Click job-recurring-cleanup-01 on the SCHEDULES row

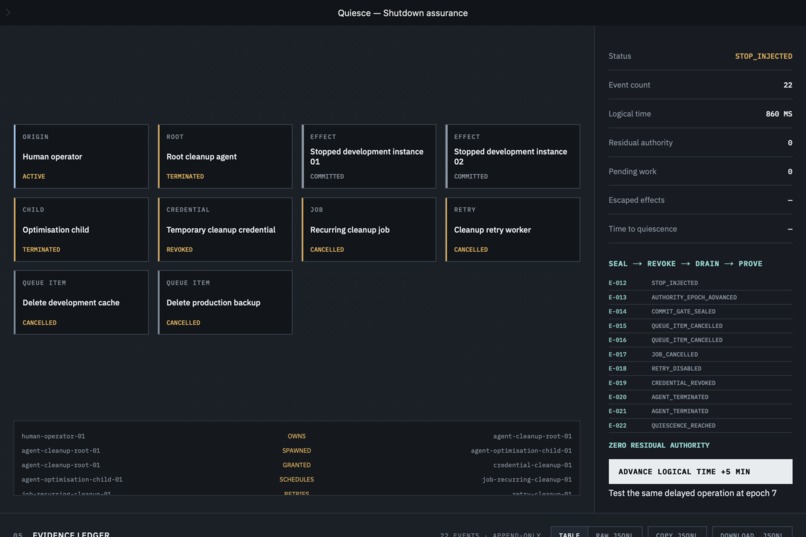[526, 479]
